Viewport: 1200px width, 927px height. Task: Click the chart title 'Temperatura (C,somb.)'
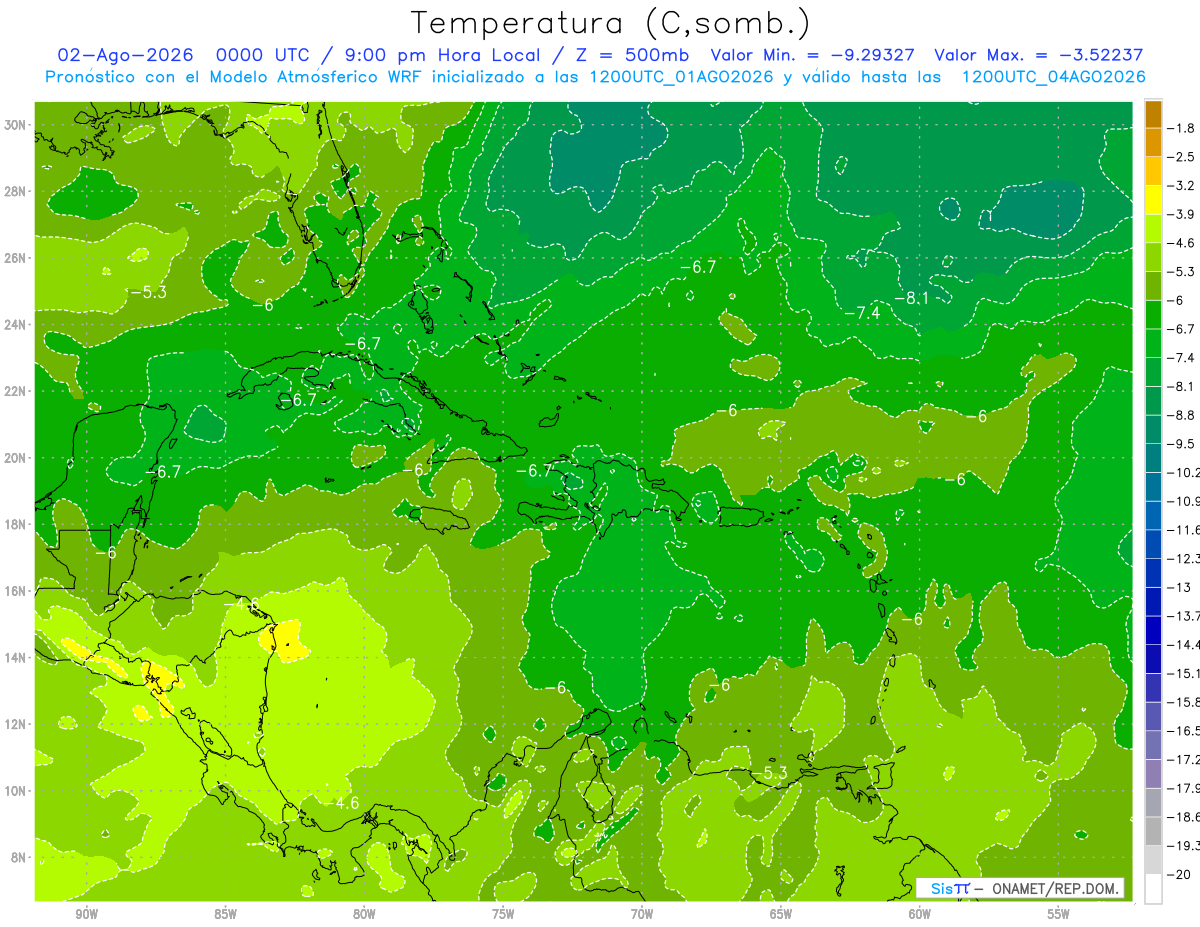tap(610, 22)
